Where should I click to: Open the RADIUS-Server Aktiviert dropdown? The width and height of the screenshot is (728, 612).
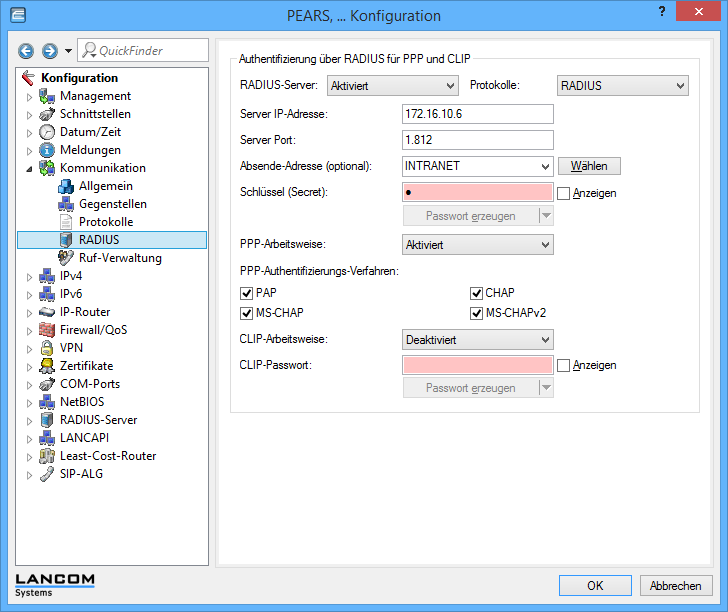[x=392, y=86]
